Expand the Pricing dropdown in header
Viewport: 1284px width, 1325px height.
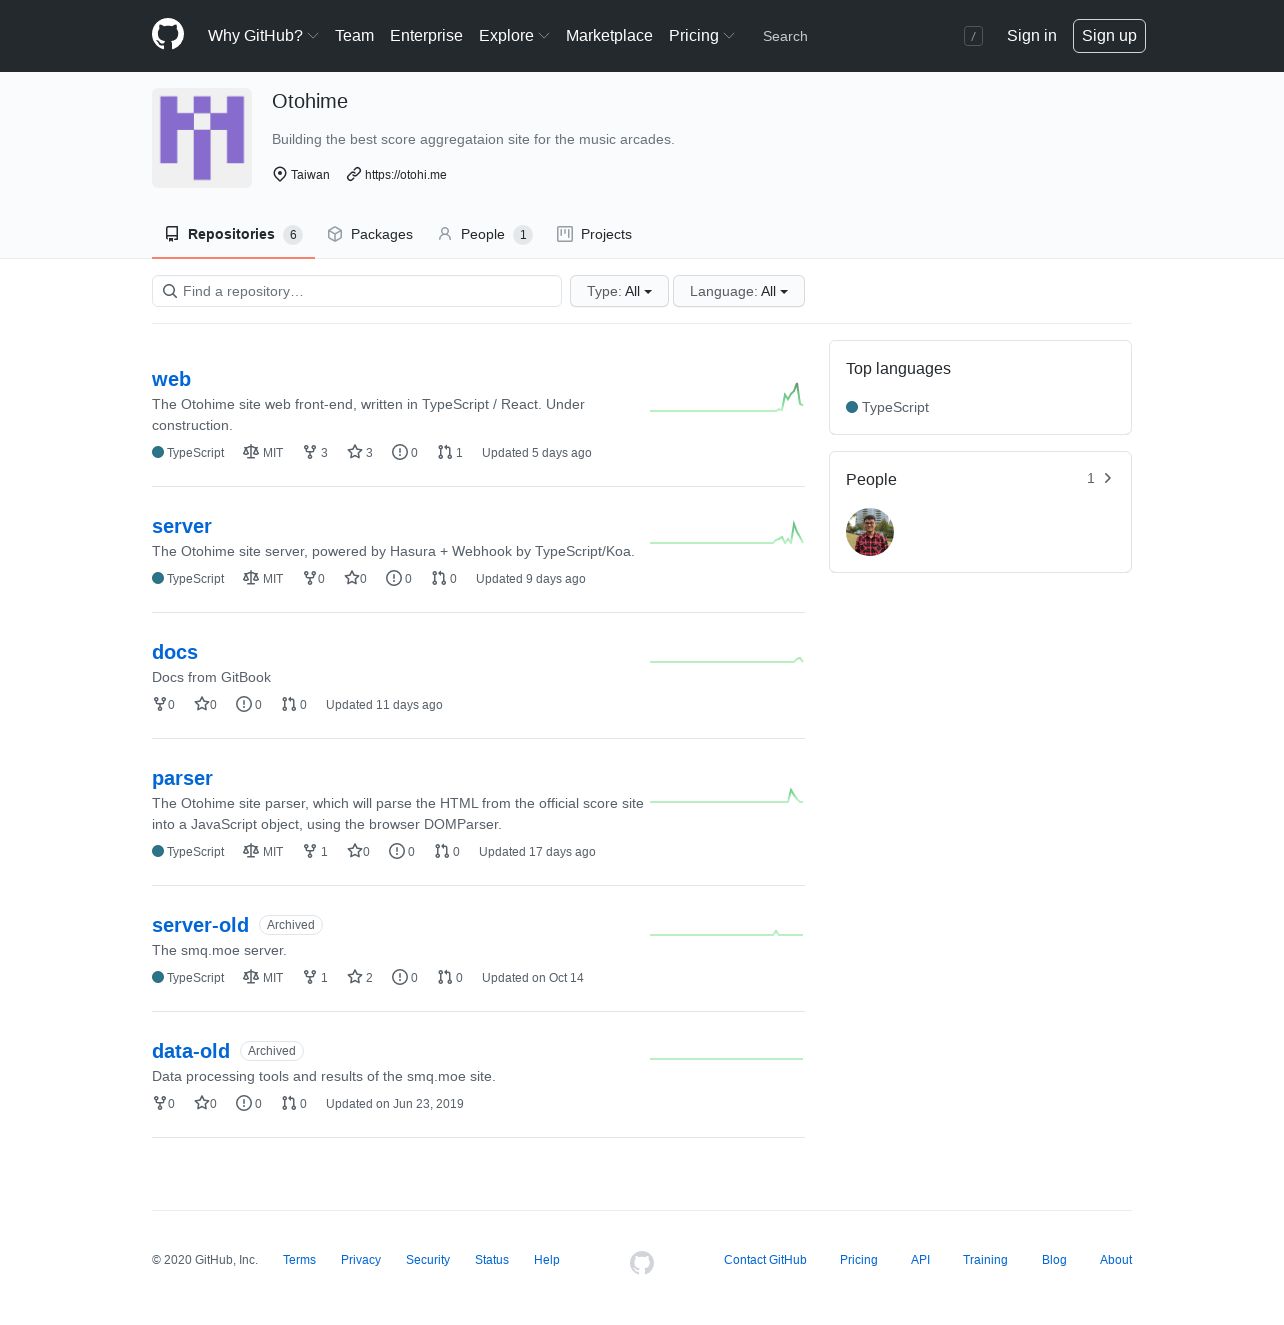point(702,36)
